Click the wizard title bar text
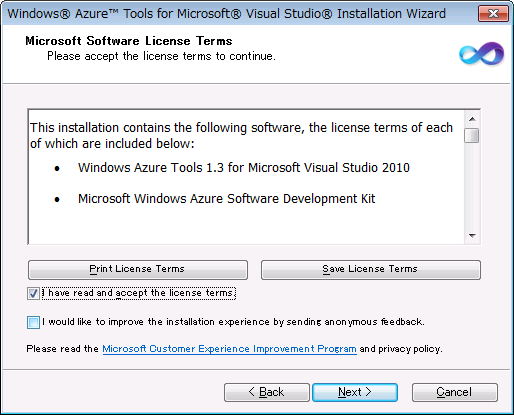The width and height of the screenshot is (514, 415). (226, 14)
